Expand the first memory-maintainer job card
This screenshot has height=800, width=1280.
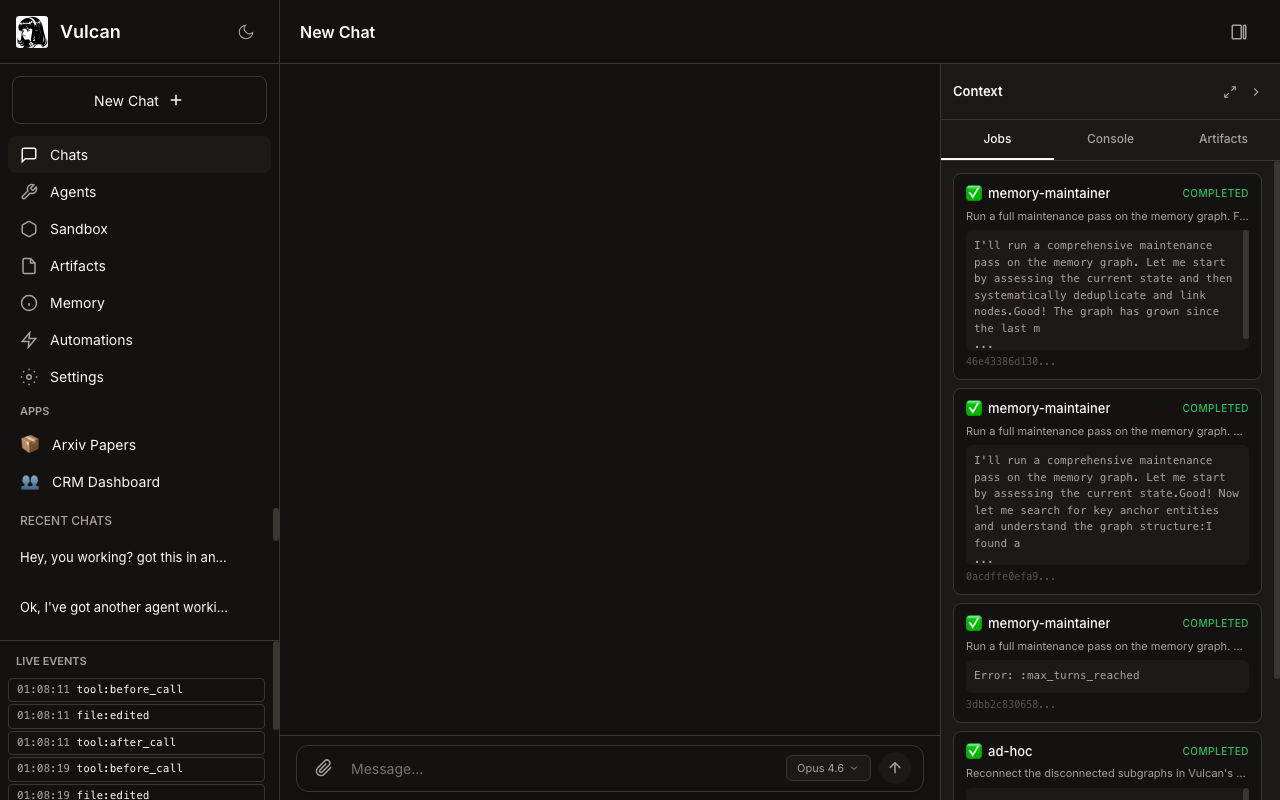coord(1048,193)
